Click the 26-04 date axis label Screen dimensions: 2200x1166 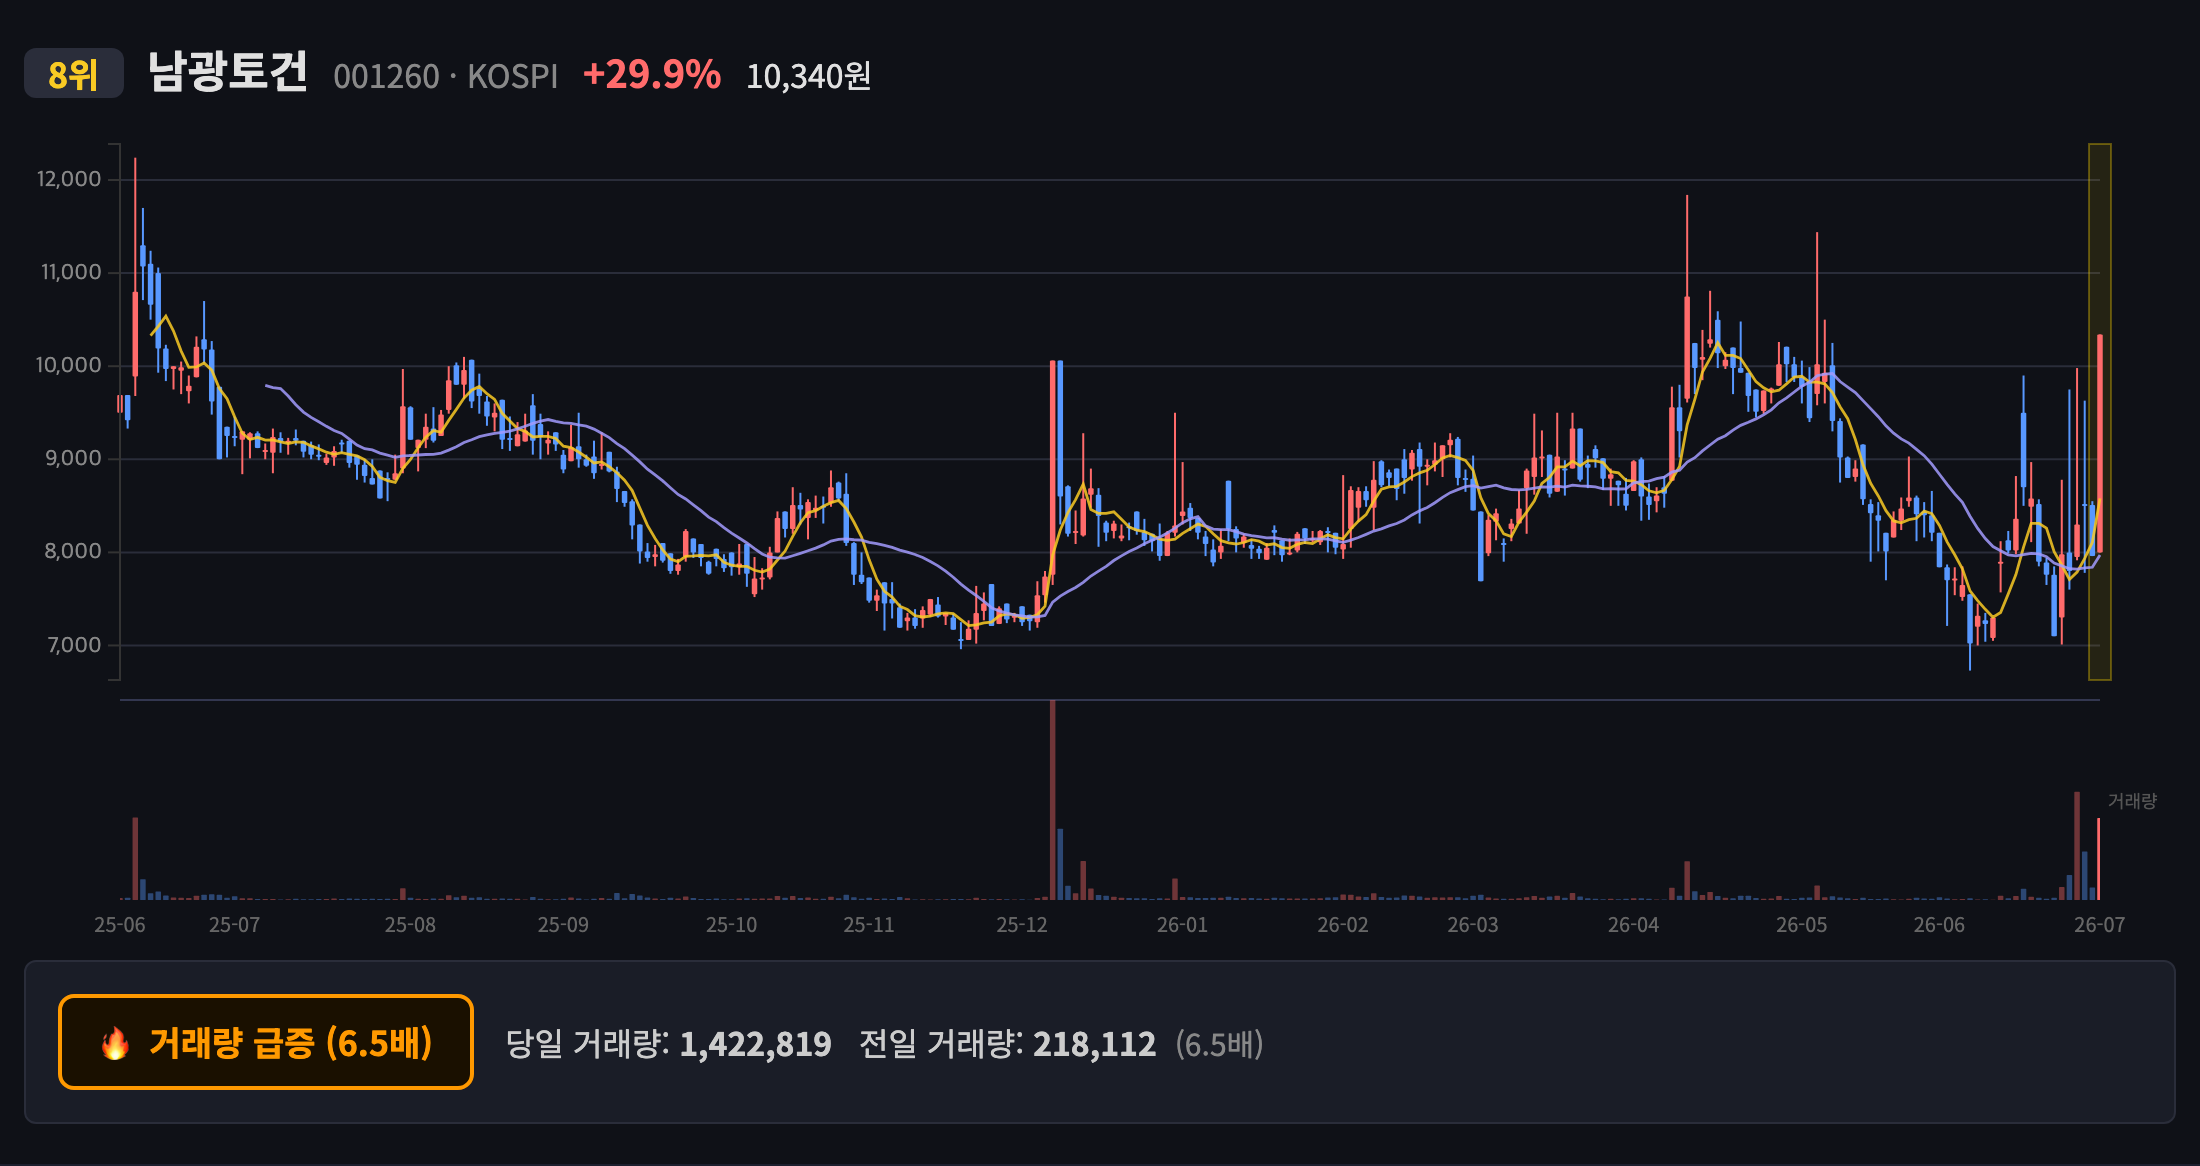tap(1633, 925)
